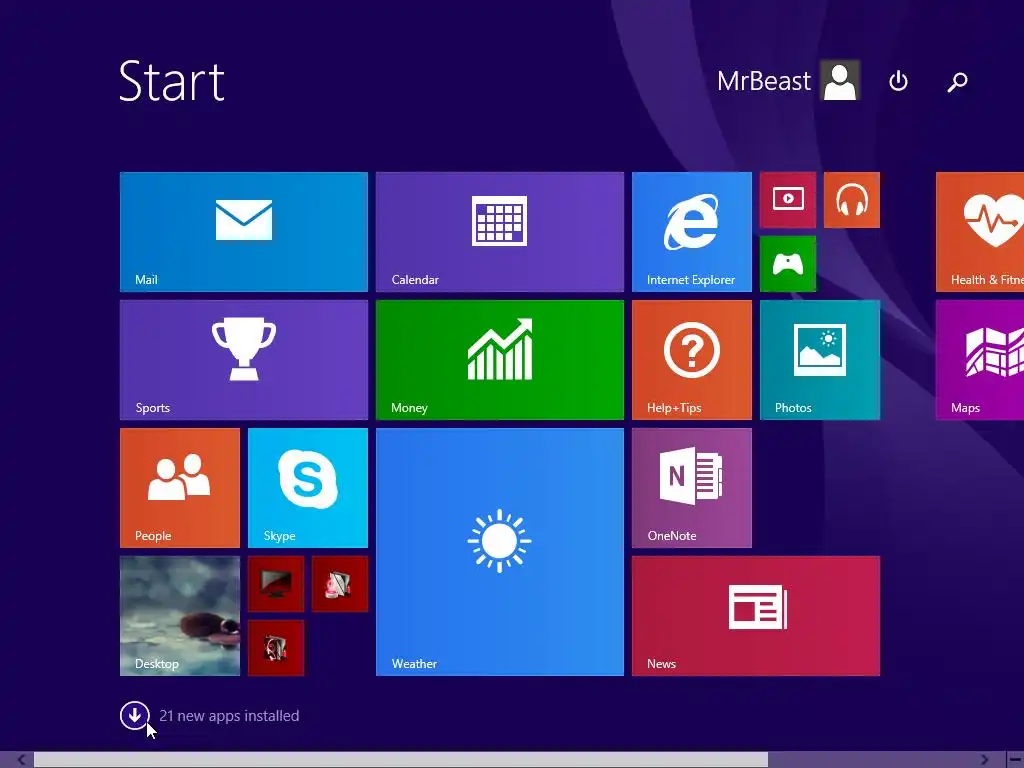The image size is (1024, 768).
Task: Click the horizontal scrollbar thumb
Action: click(x=400, y=760)
